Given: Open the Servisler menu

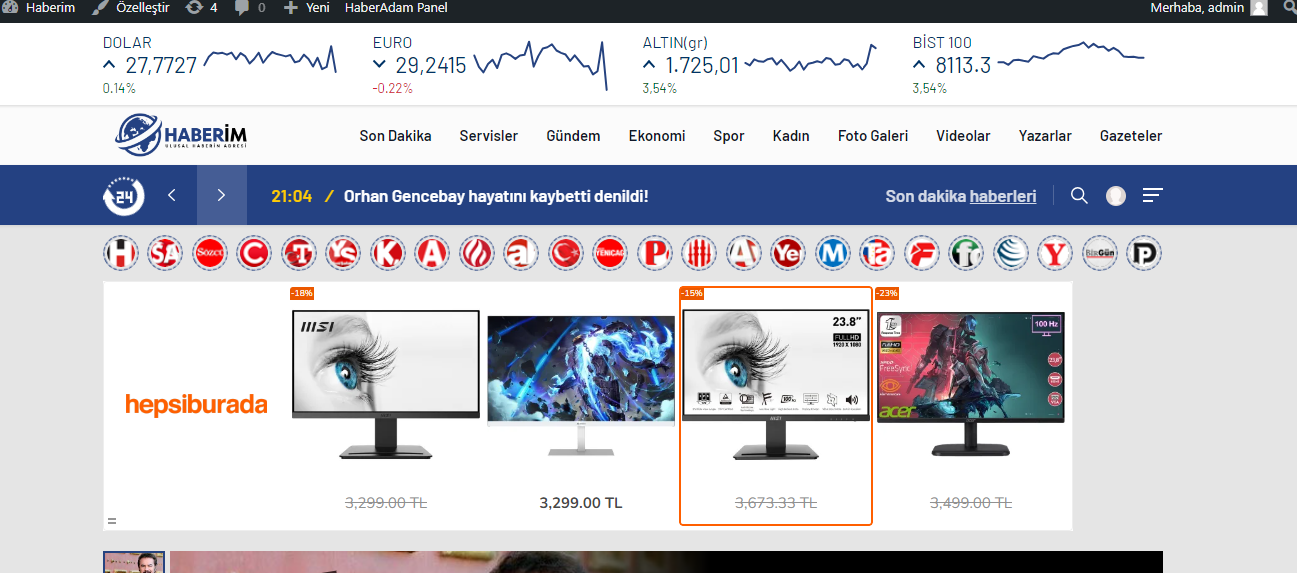Looking at the screenshot, I should pyautogui.click(x=489, y=136).
